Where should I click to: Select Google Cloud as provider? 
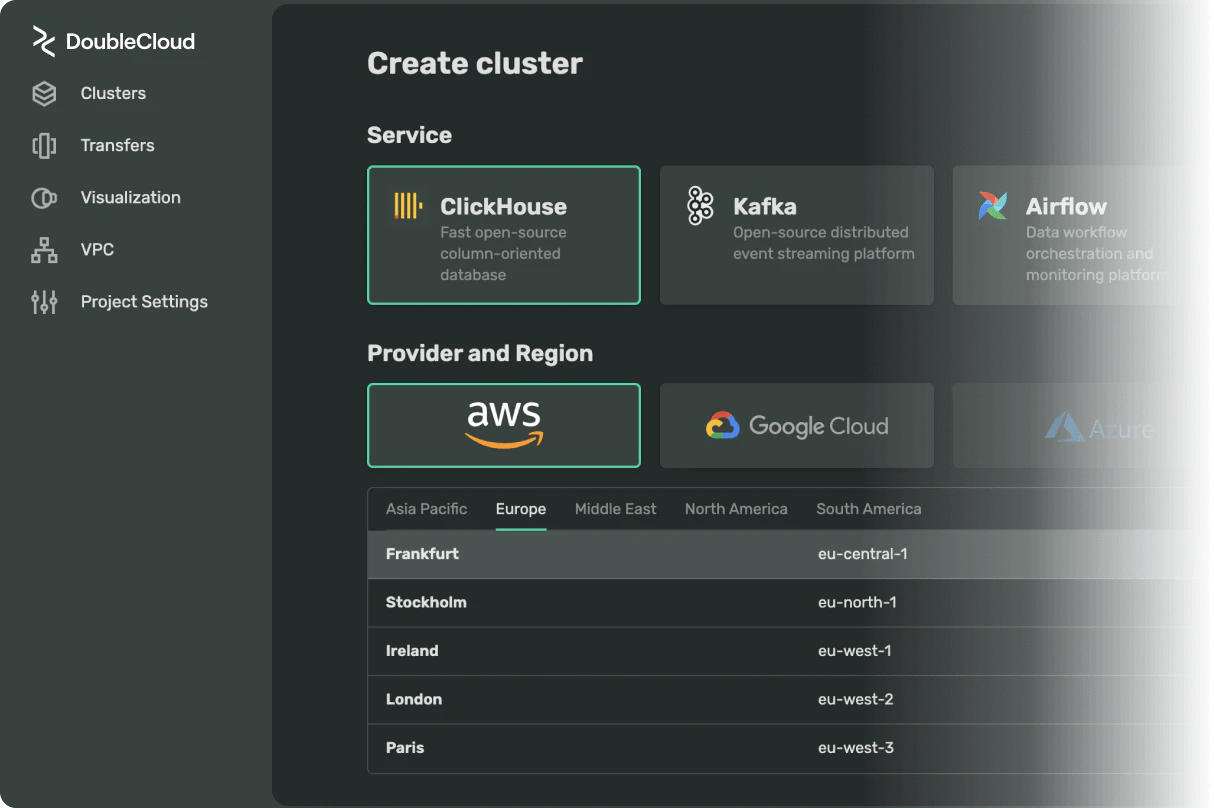(796, 425)
